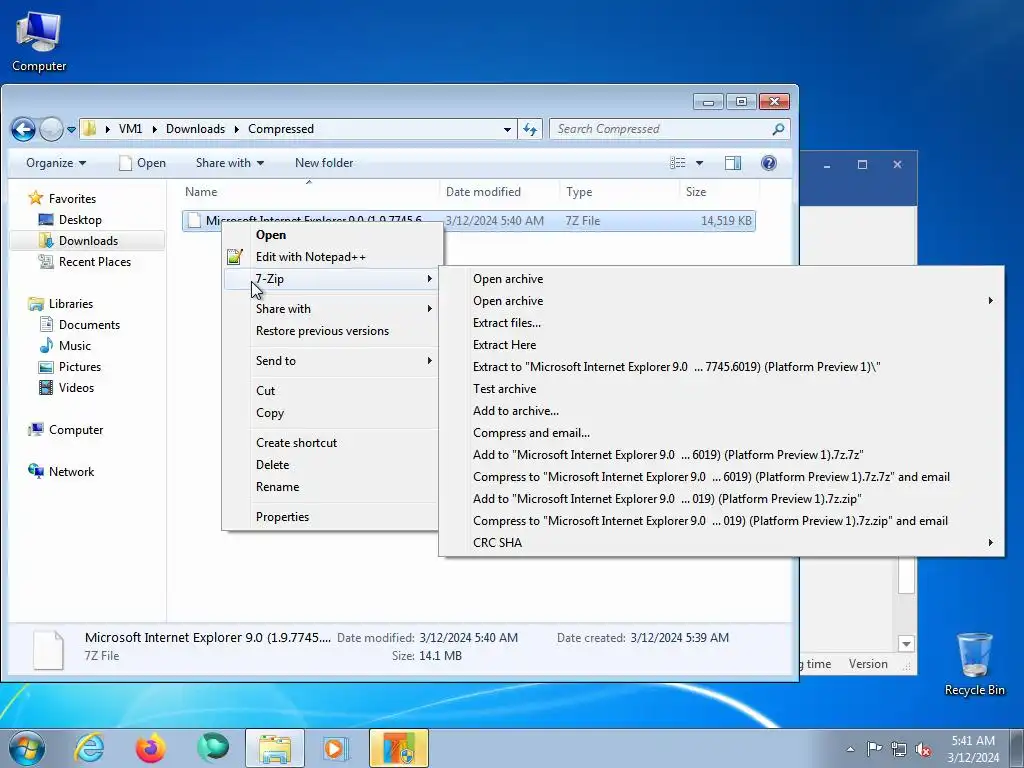Expand the CRC SHA submenu

click(x=721, y=543)
